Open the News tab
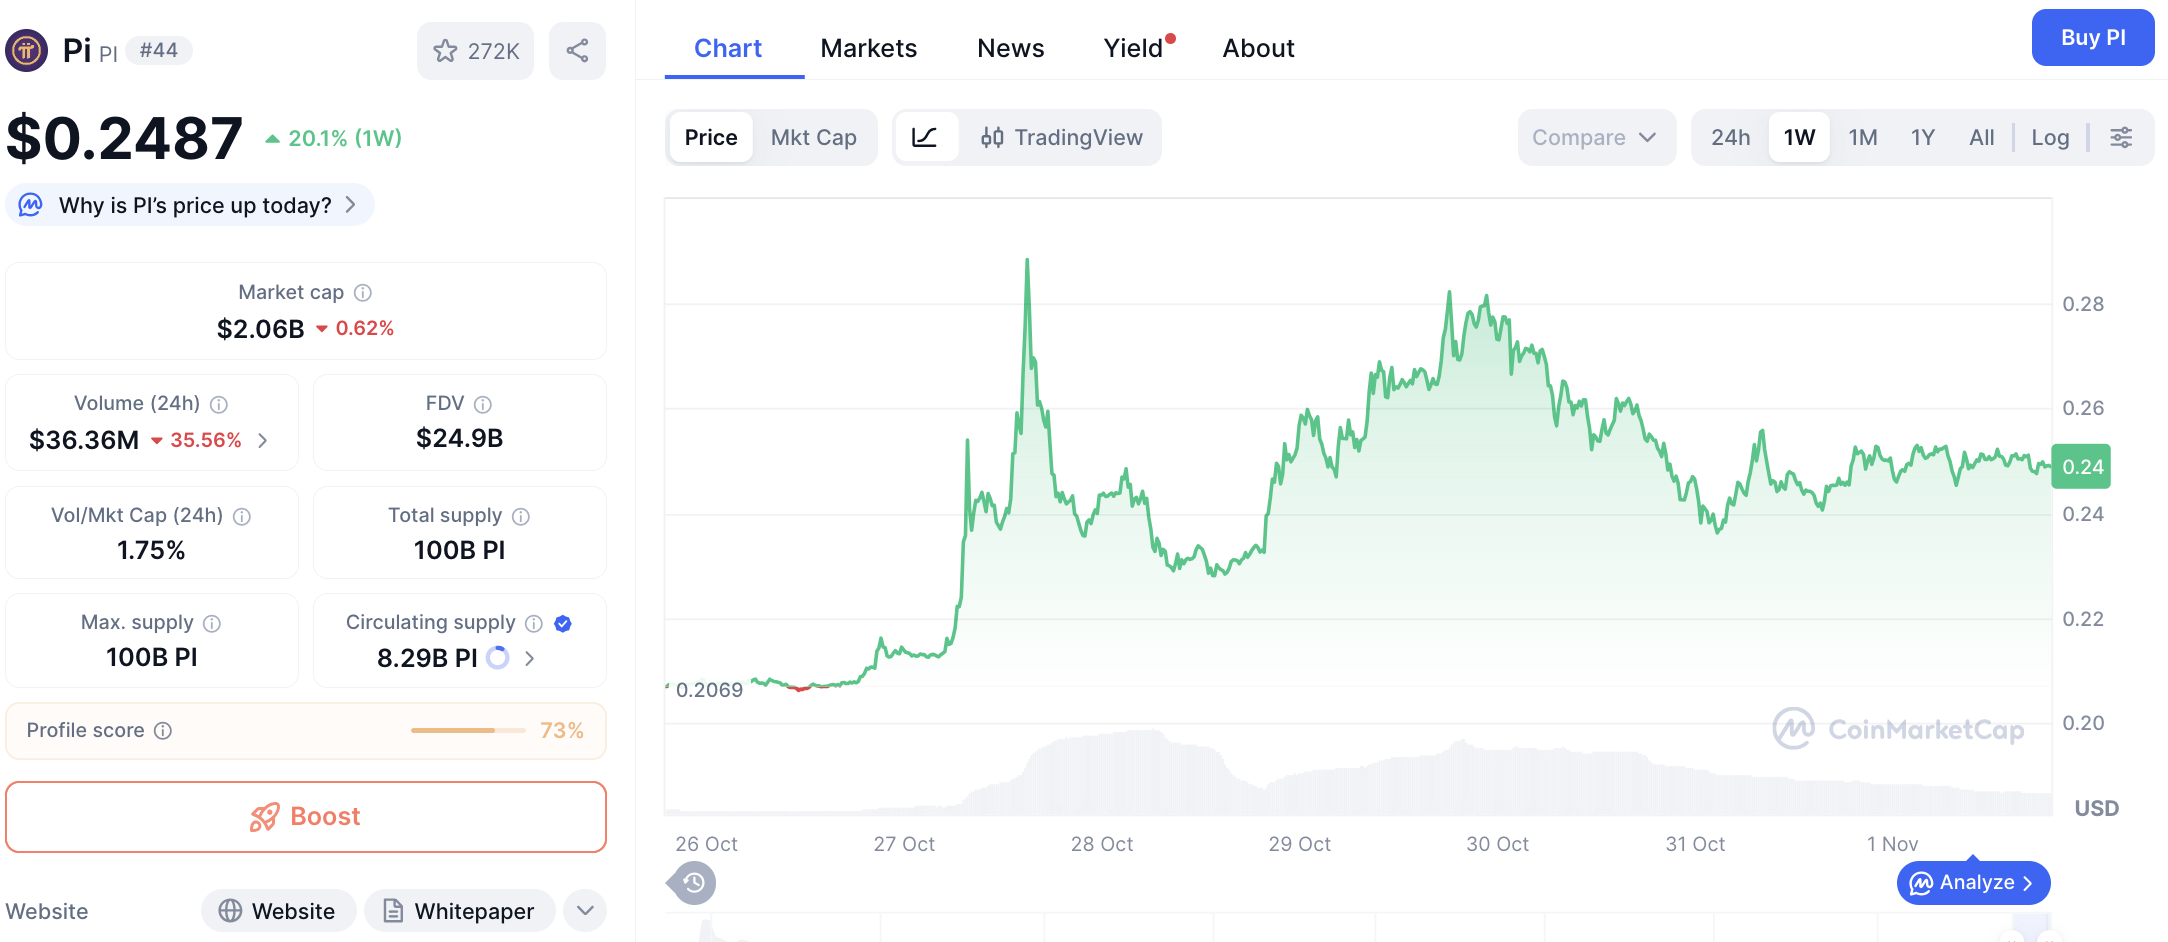The height and width of the screenshot is (942, 2168). (1010, 47)
